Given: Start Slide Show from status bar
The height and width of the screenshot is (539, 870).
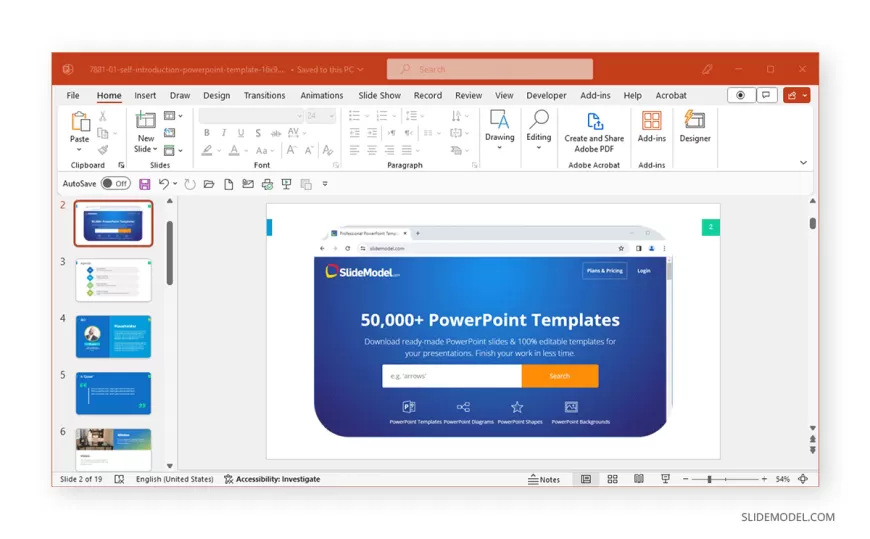Looking at the screenshot, I should coord(665,479).
